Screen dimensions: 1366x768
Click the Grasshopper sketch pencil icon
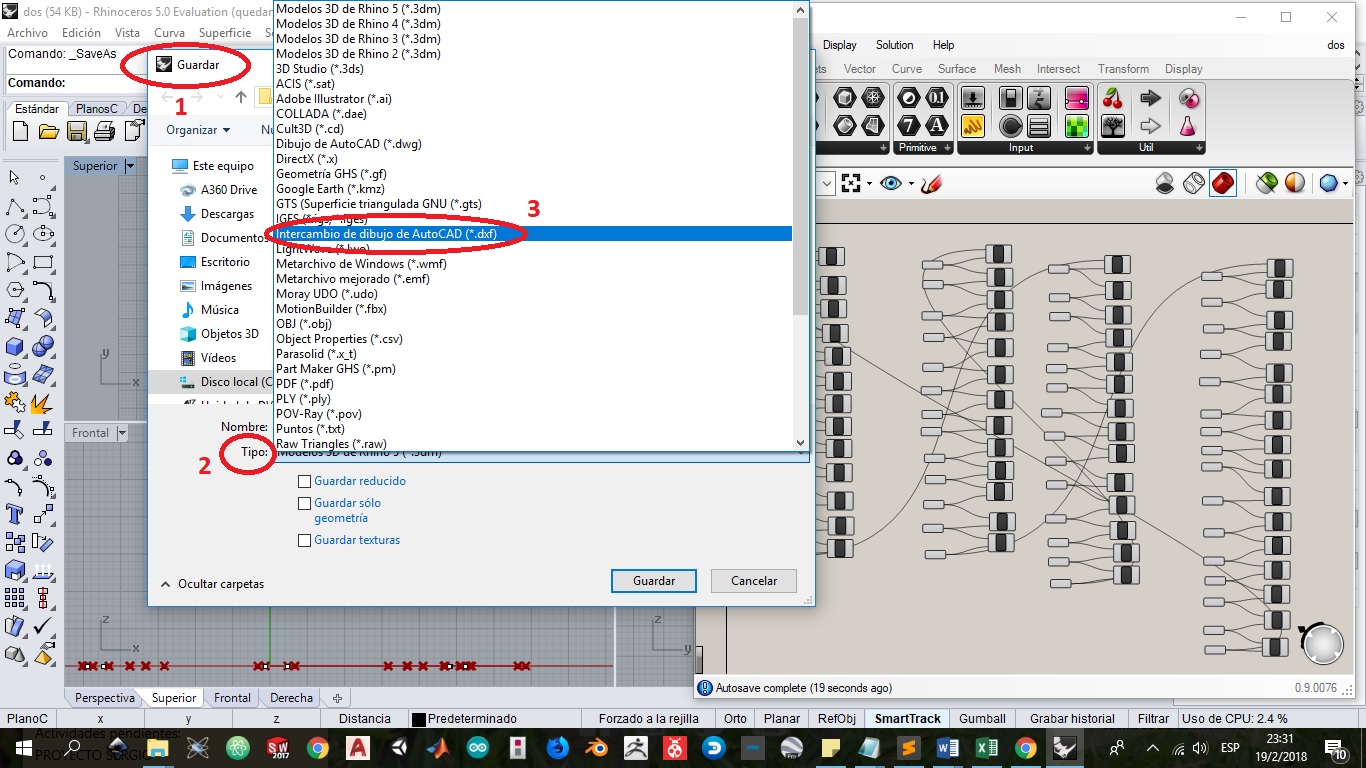tap(931, 184)
